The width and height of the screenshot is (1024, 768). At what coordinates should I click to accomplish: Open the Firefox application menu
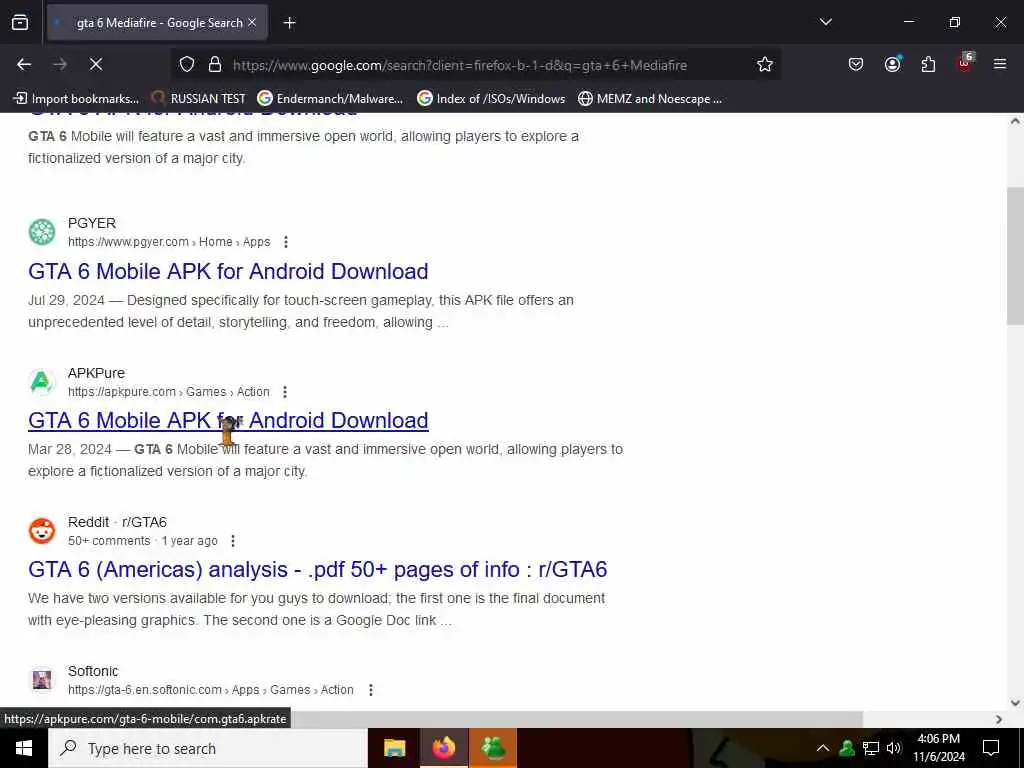pos(1000,64)
